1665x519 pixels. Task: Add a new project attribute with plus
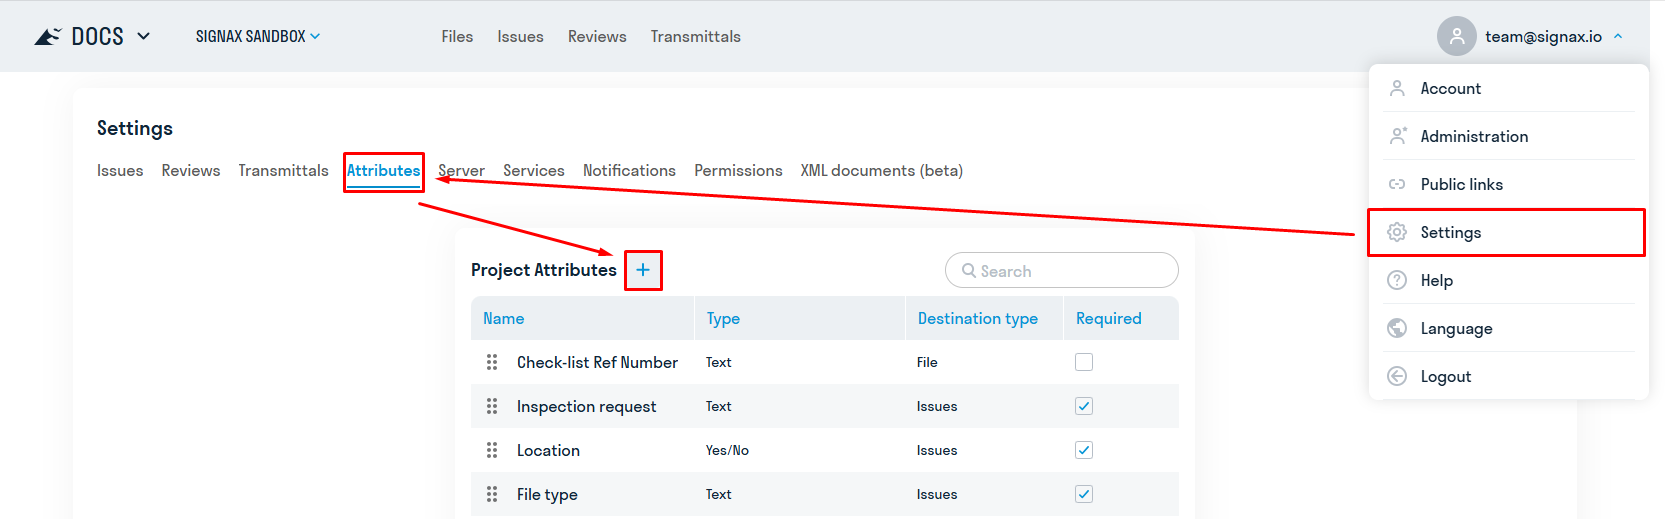pyautogui.click(x=643, y=270)
